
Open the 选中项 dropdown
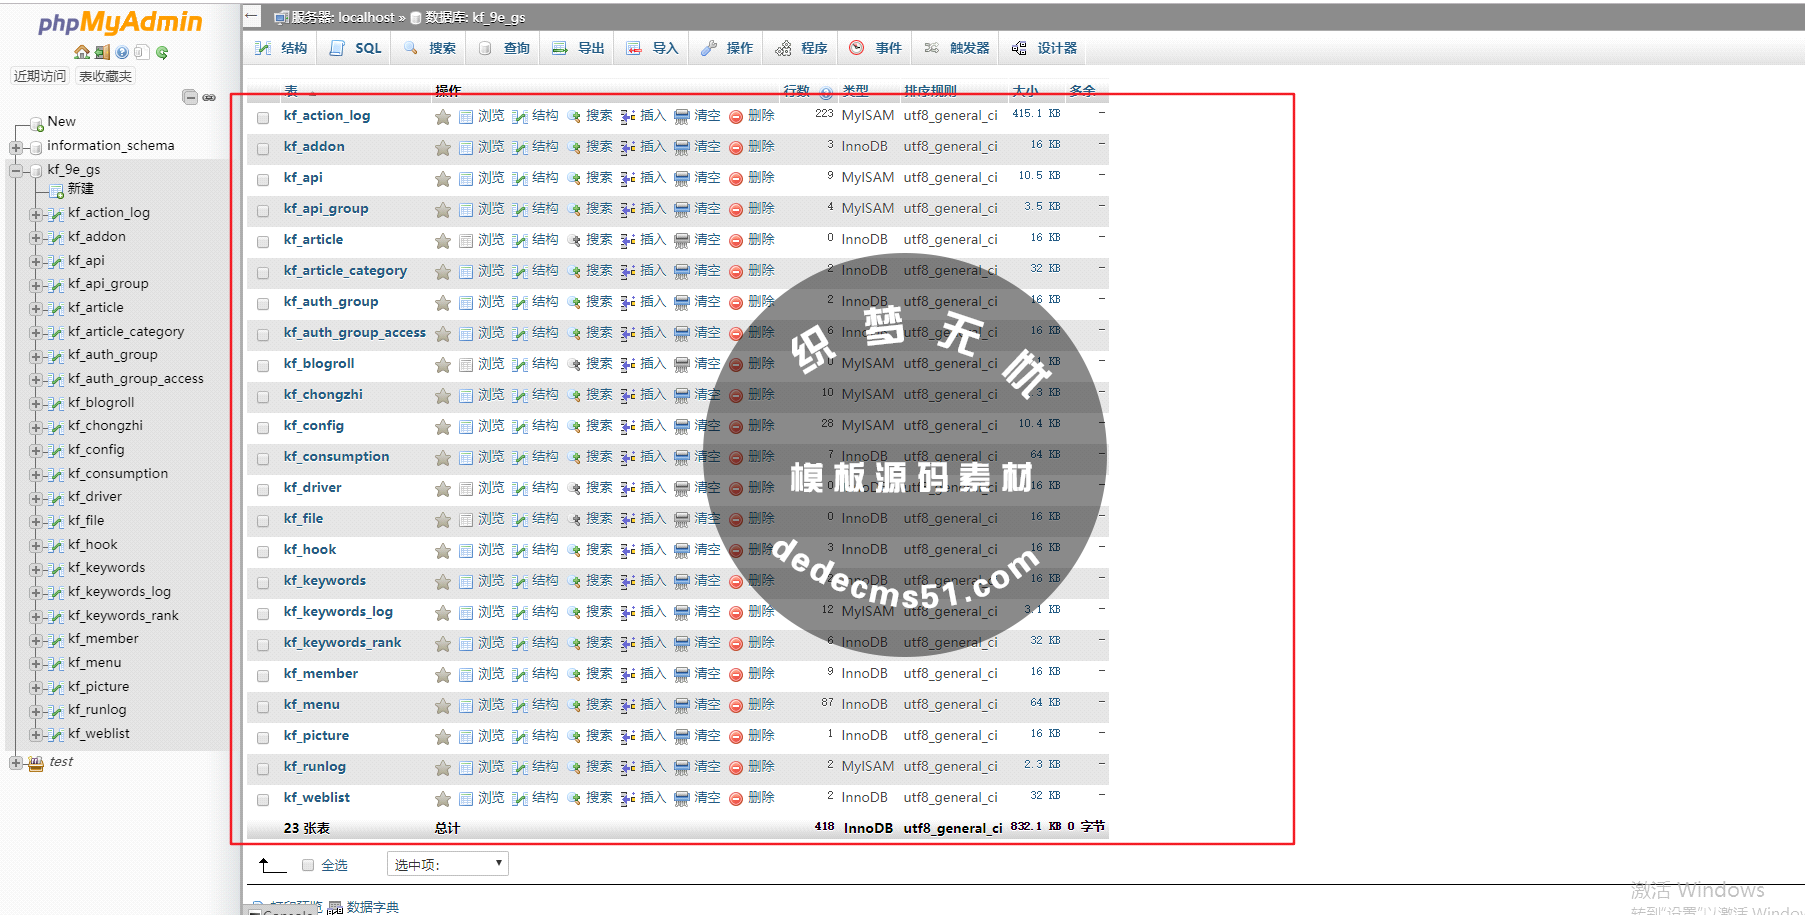447,863
